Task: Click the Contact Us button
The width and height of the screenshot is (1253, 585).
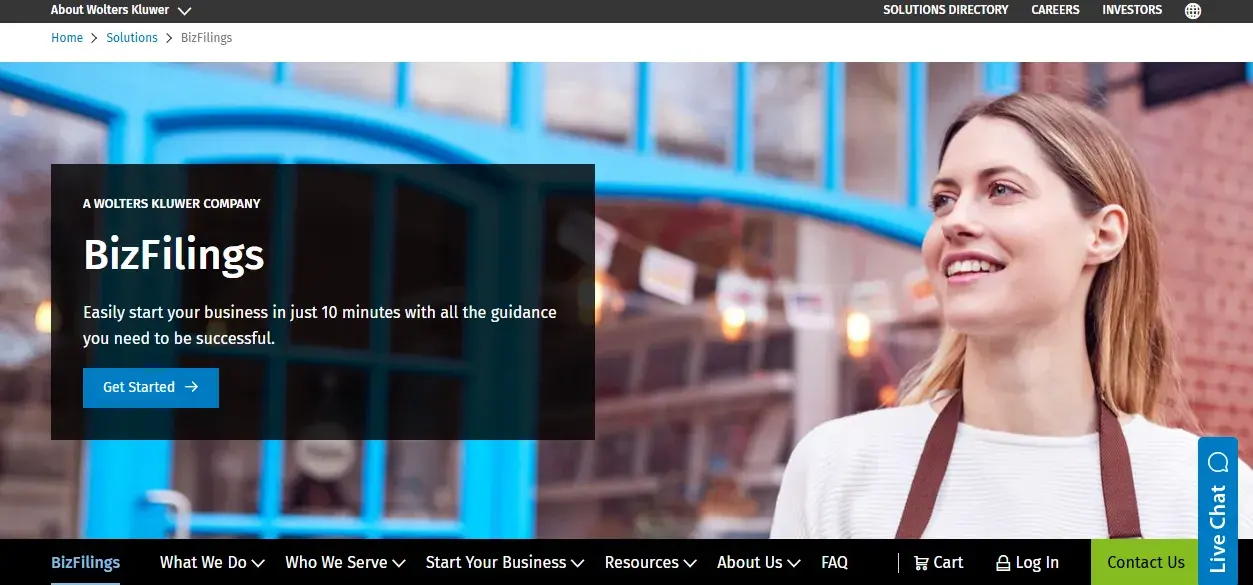Action: (x=1145, y=562)
